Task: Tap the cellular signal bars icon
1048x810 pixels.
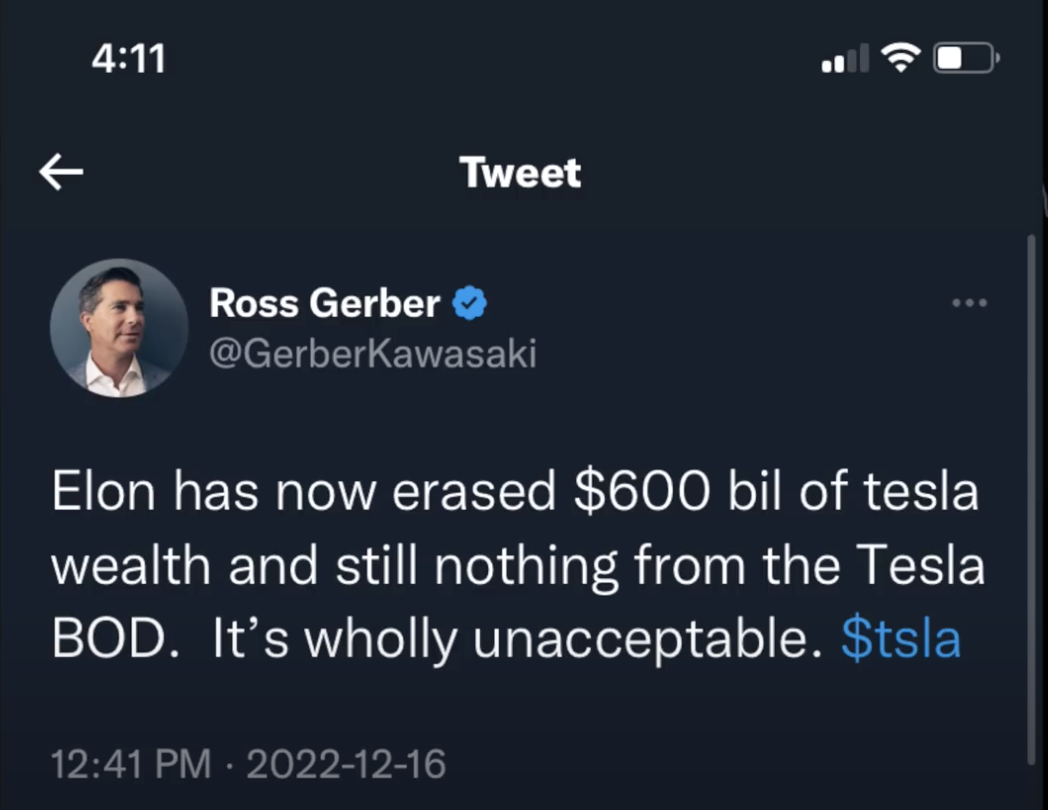Action: [x=846, y=62]
